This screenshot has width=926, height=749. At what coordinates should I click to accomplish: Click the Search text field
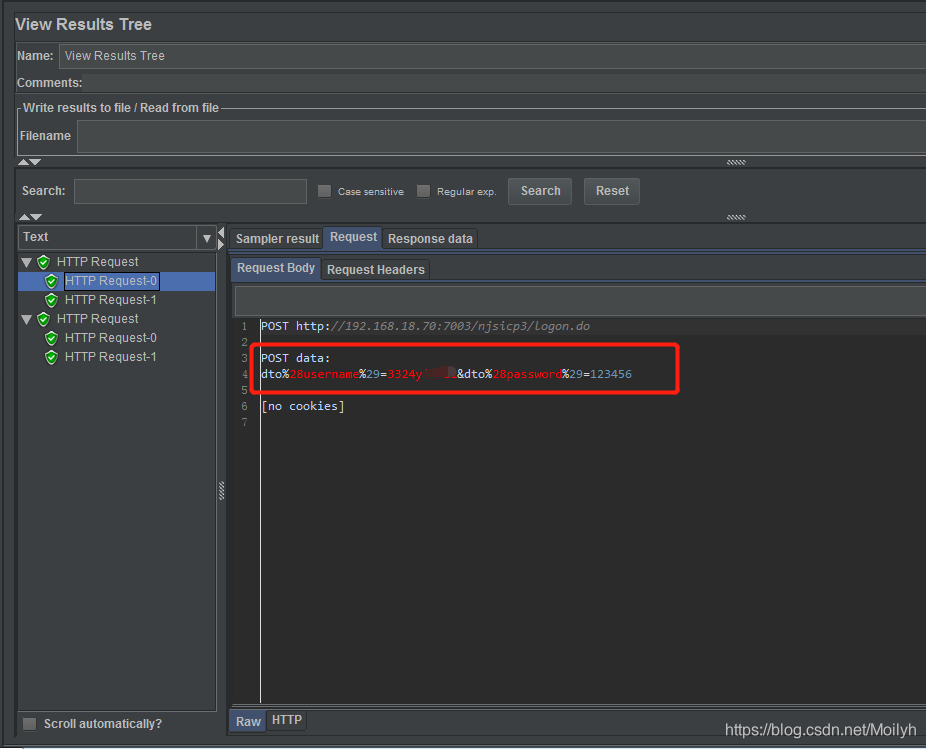(x=190, y=191)
